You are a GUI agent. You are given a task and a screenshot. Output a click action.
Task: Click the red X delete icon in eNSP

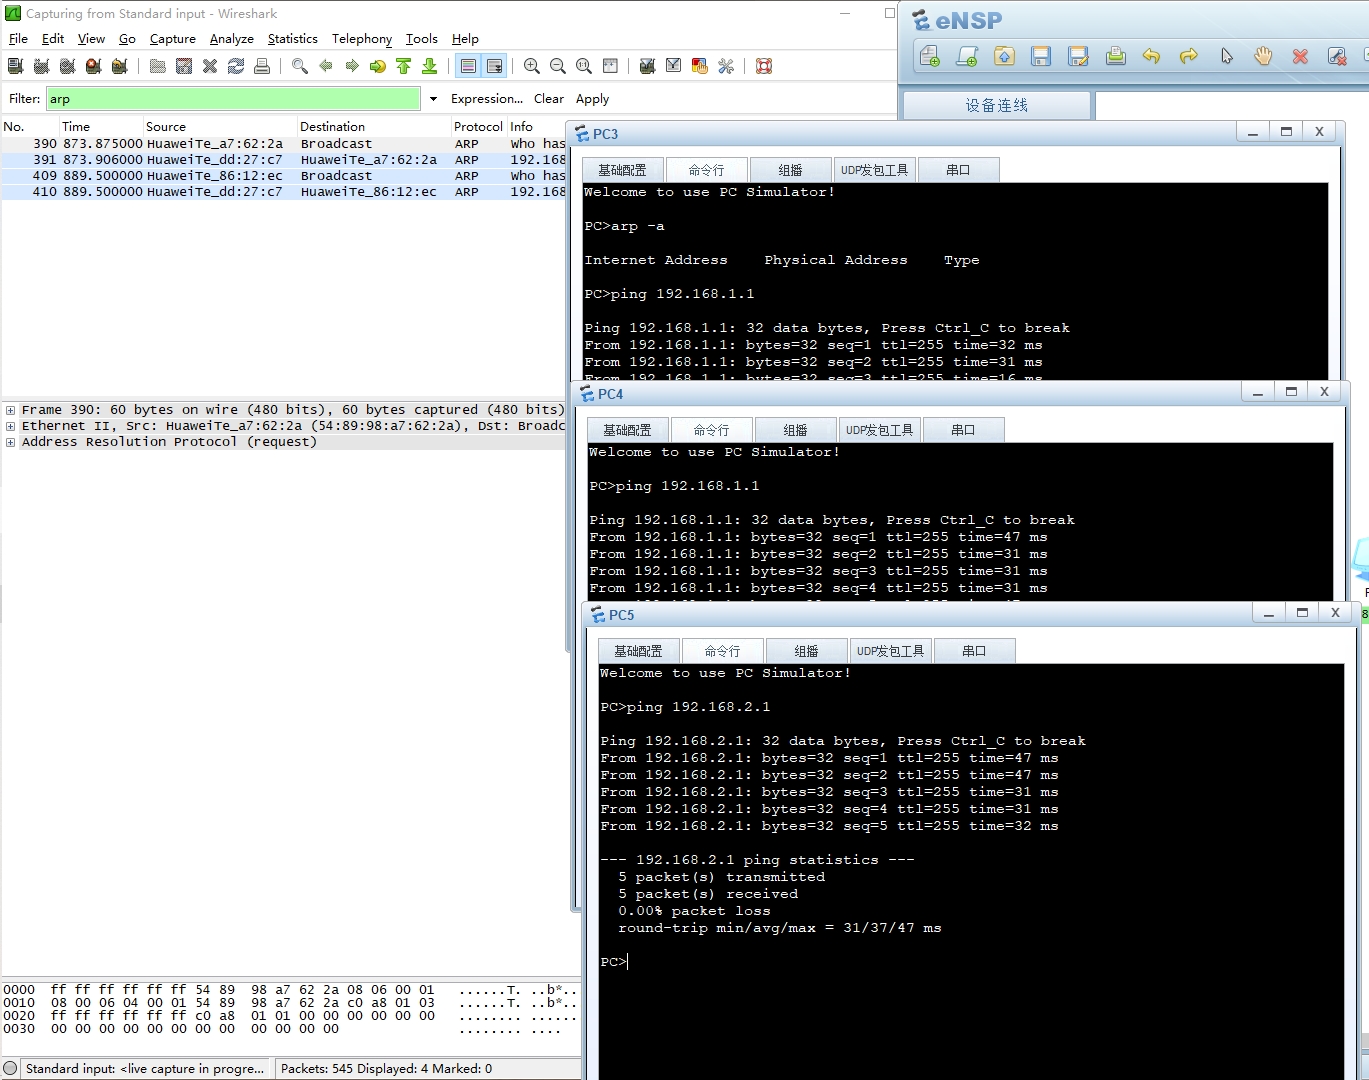[x=1300, y=56]
